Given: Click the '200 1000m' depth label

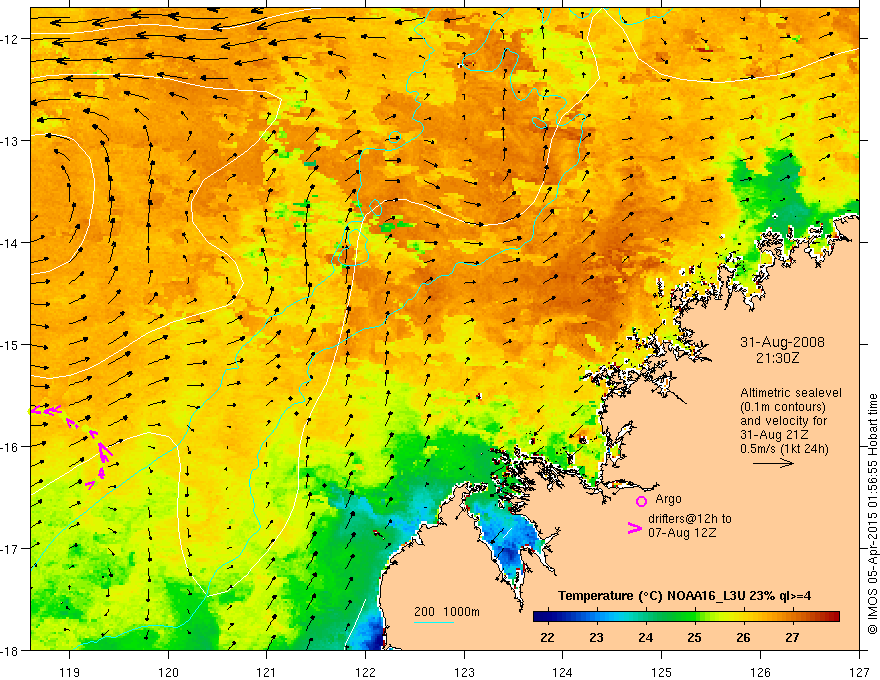Looking at the screenshot, I should click(x=447, y=612).
